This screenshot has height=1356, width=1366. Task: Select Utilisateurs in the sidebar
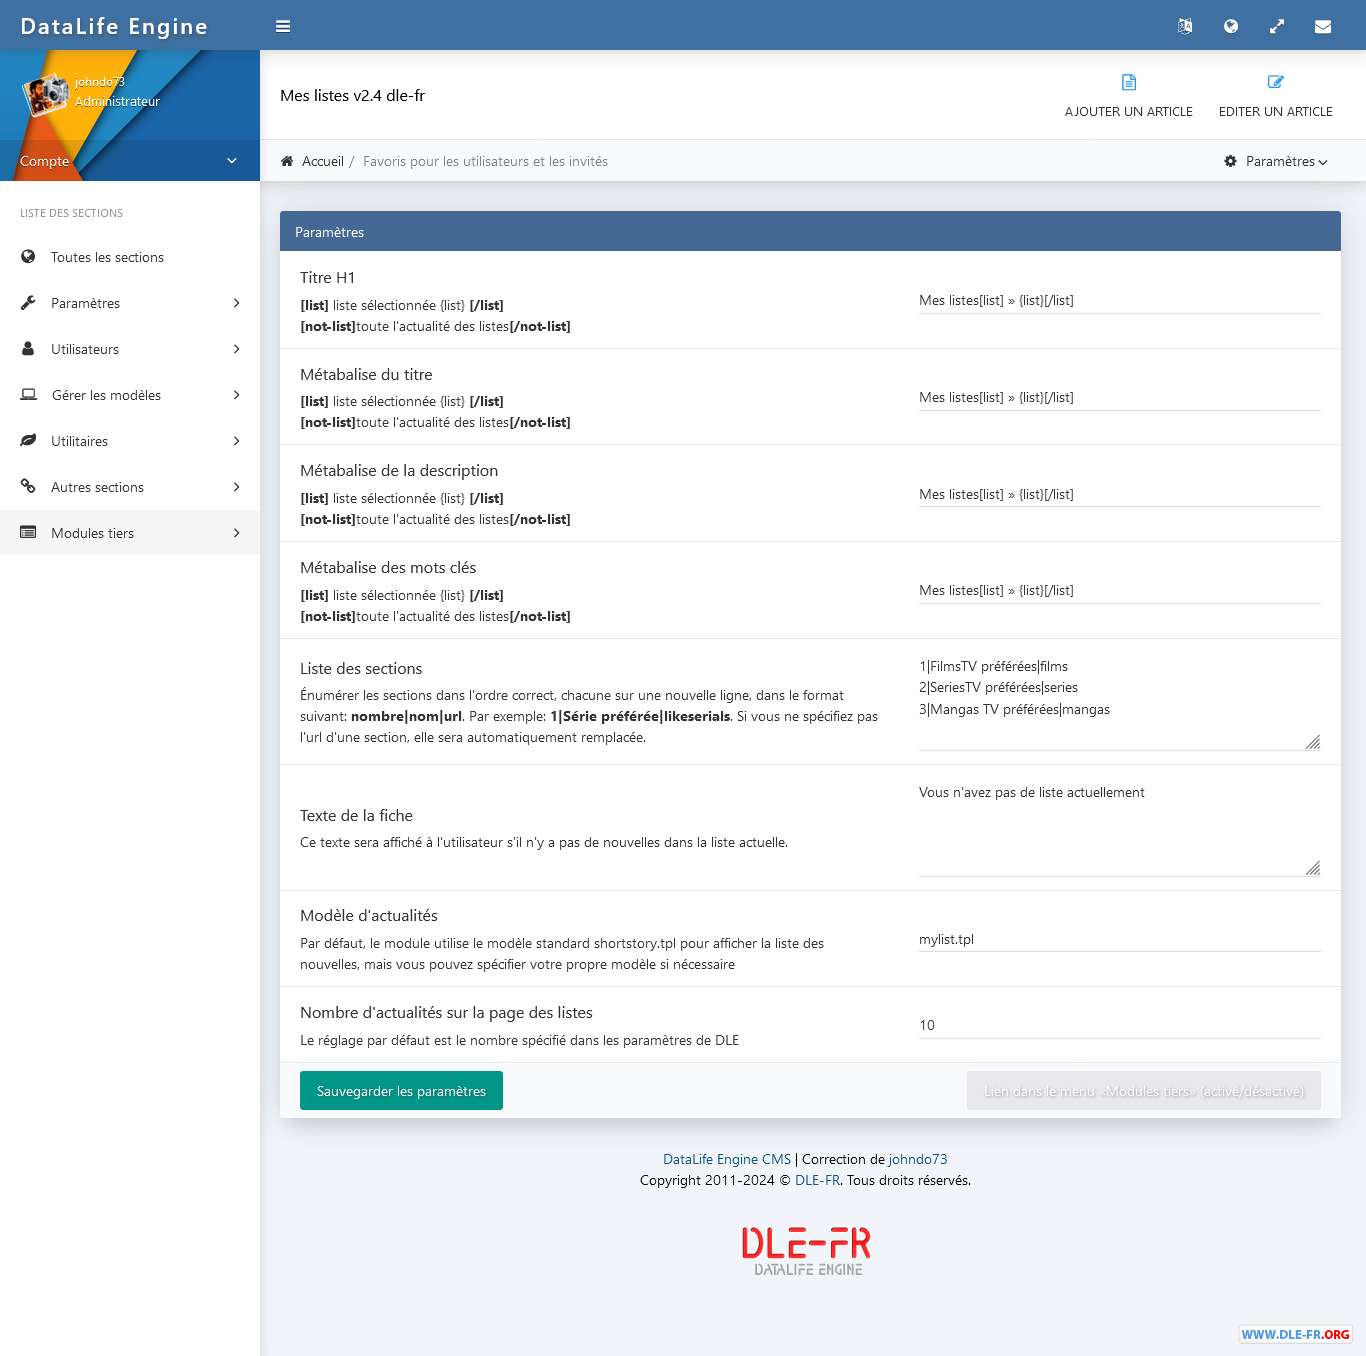pyautogui.click(x=130, y=349)
